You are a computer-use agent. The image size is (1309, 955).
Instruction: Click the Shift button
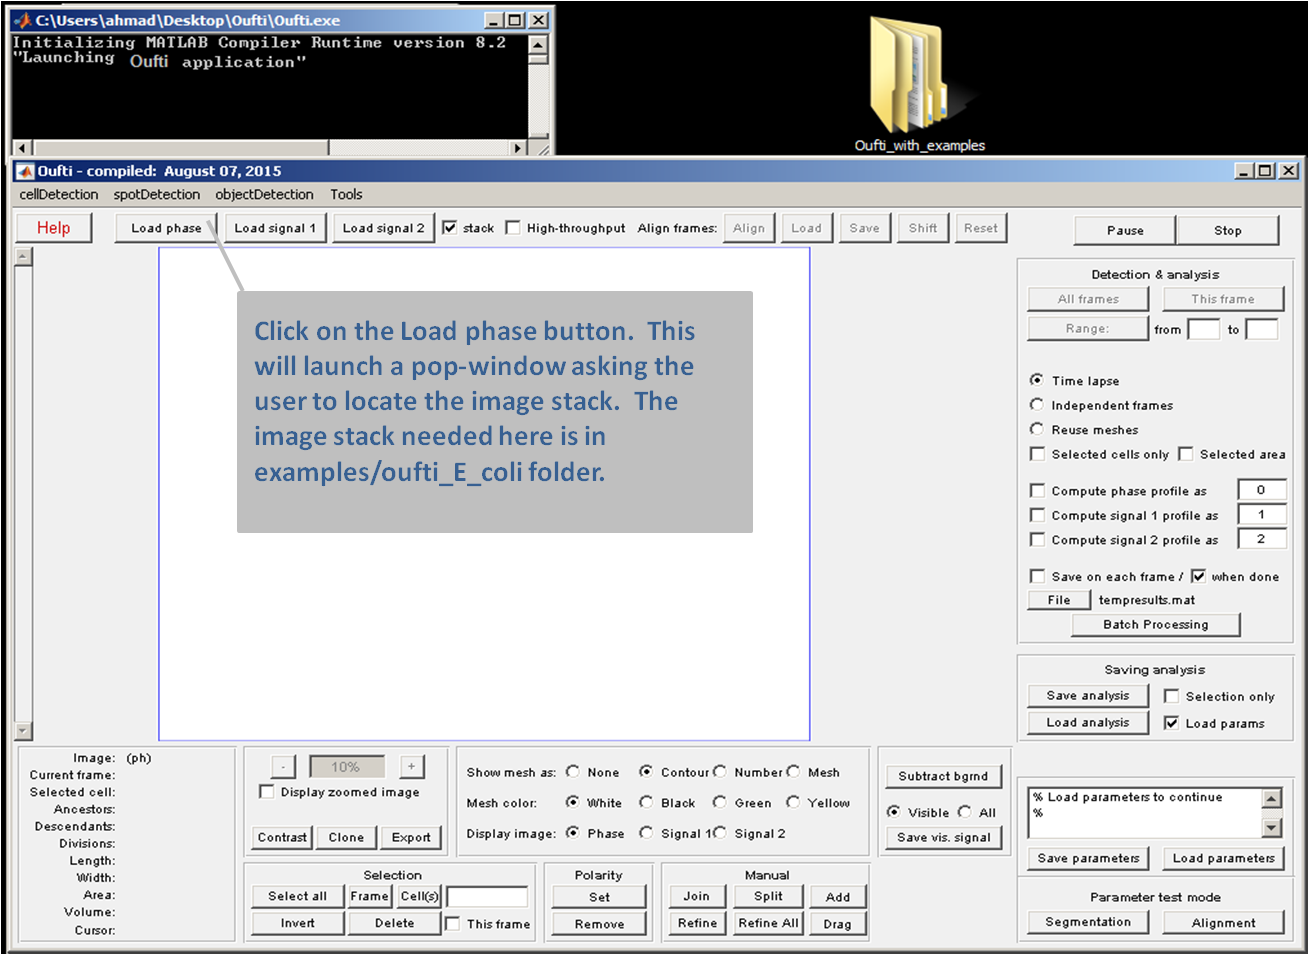click(x=923, y=228)
